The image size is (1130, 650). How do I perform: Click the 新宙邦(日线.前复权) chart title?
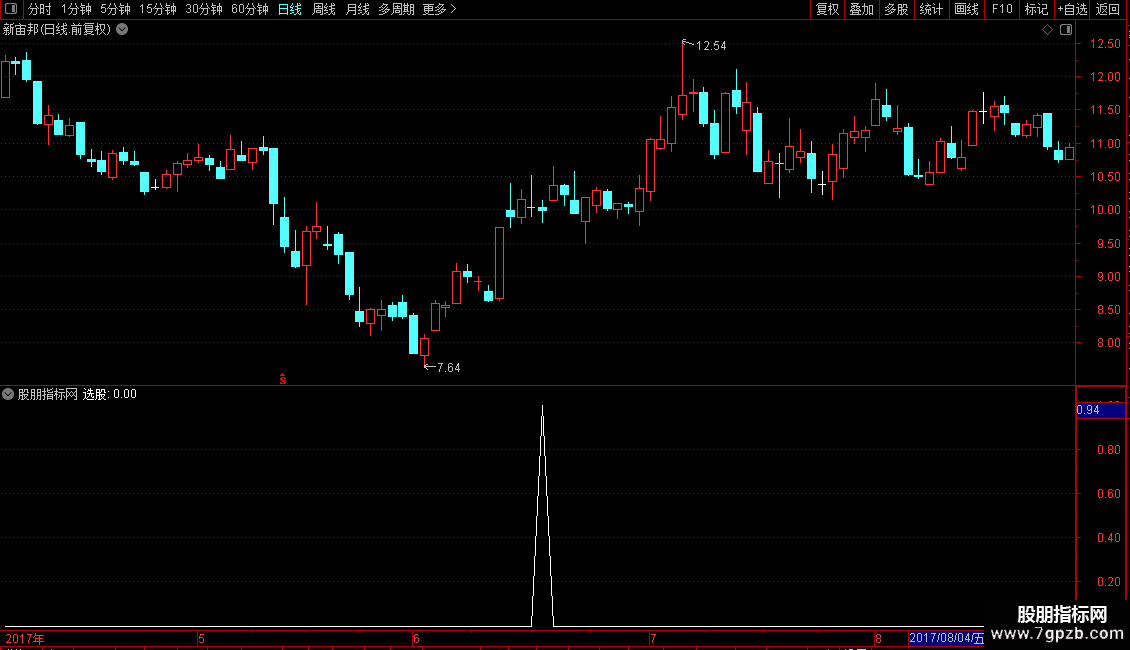pos(57,29)
